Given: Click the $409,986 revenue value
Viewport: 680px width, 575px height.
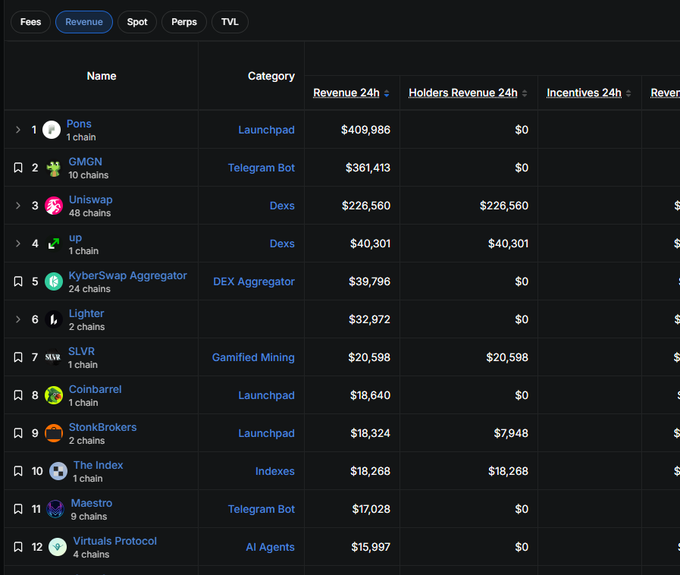Looking at the screenshot, I should (366, 130).
